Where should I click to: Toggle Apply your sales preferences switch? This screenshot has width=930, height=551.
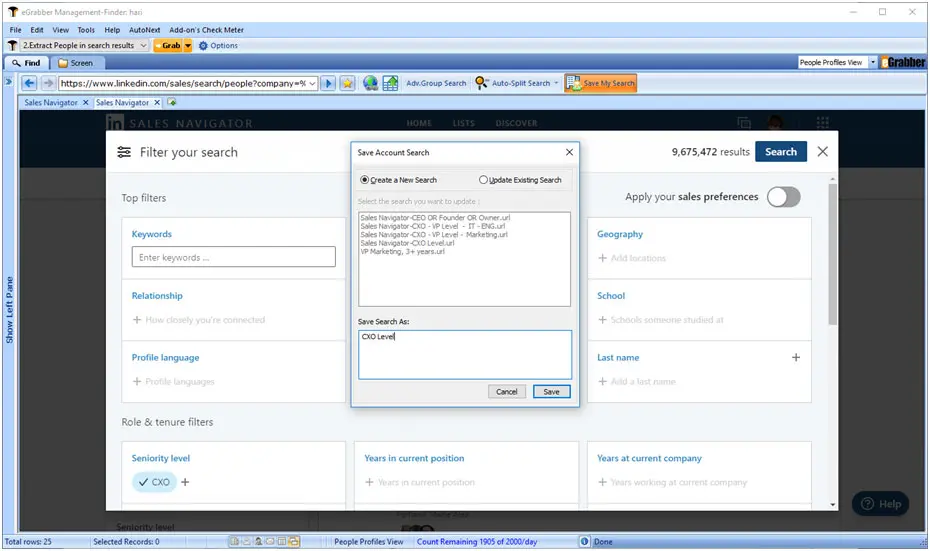784,197
